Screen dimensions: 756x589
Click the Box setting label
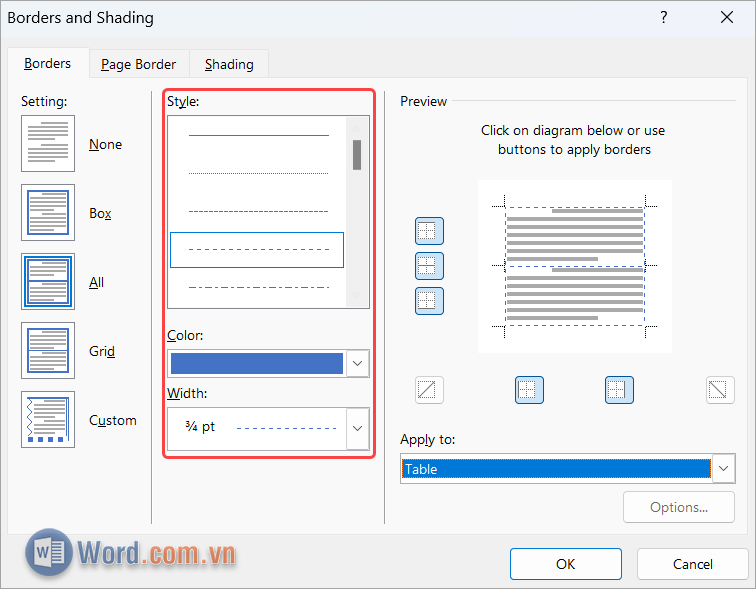(x=100, y=213)
